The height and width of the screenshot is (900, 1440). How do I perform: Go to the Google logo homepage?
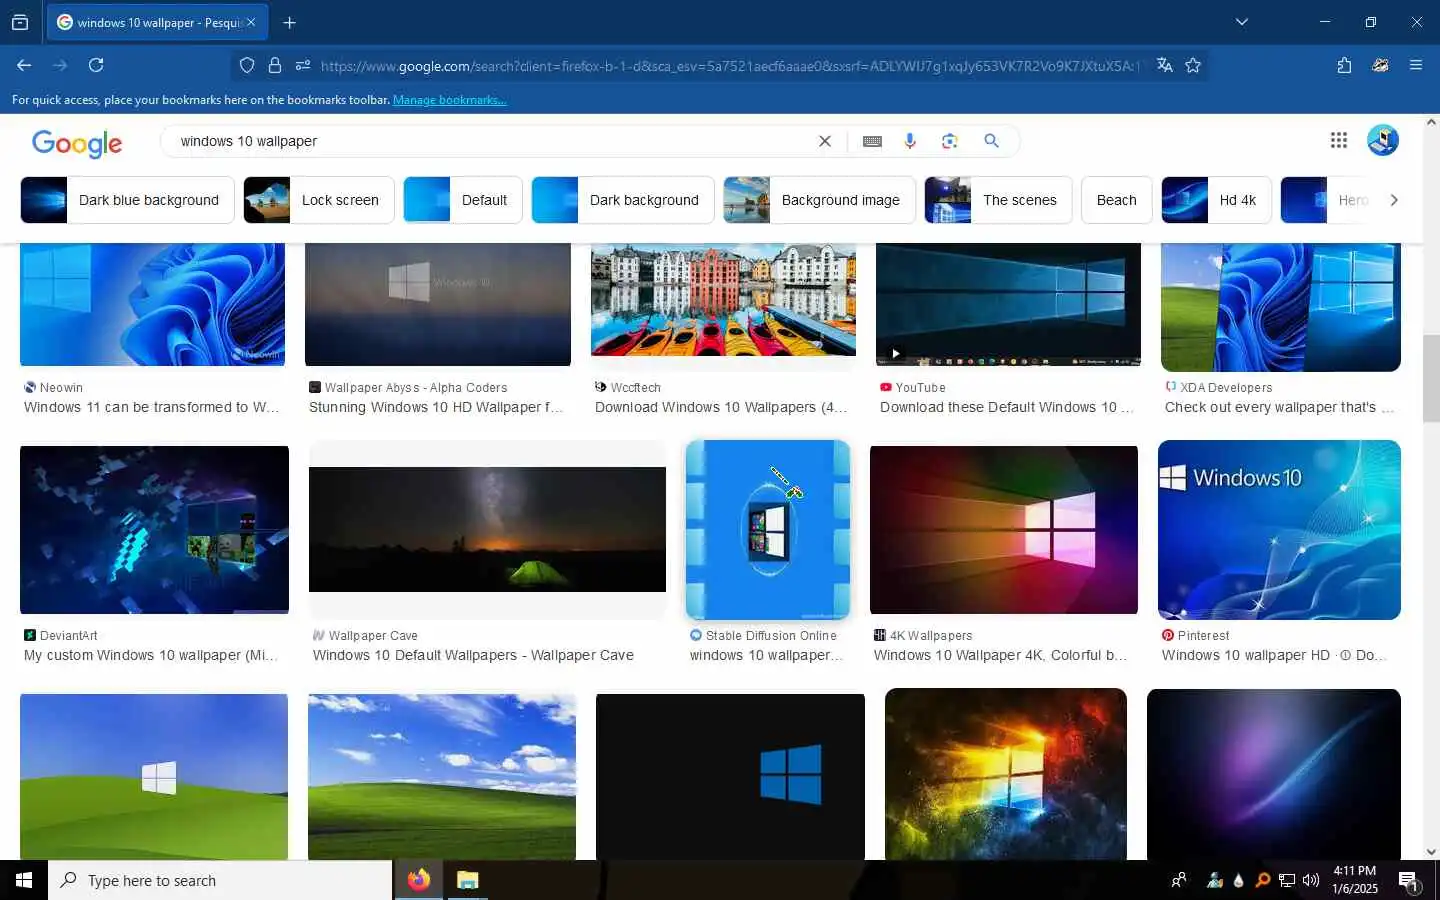pyautogui.click(x=77, y=143)
